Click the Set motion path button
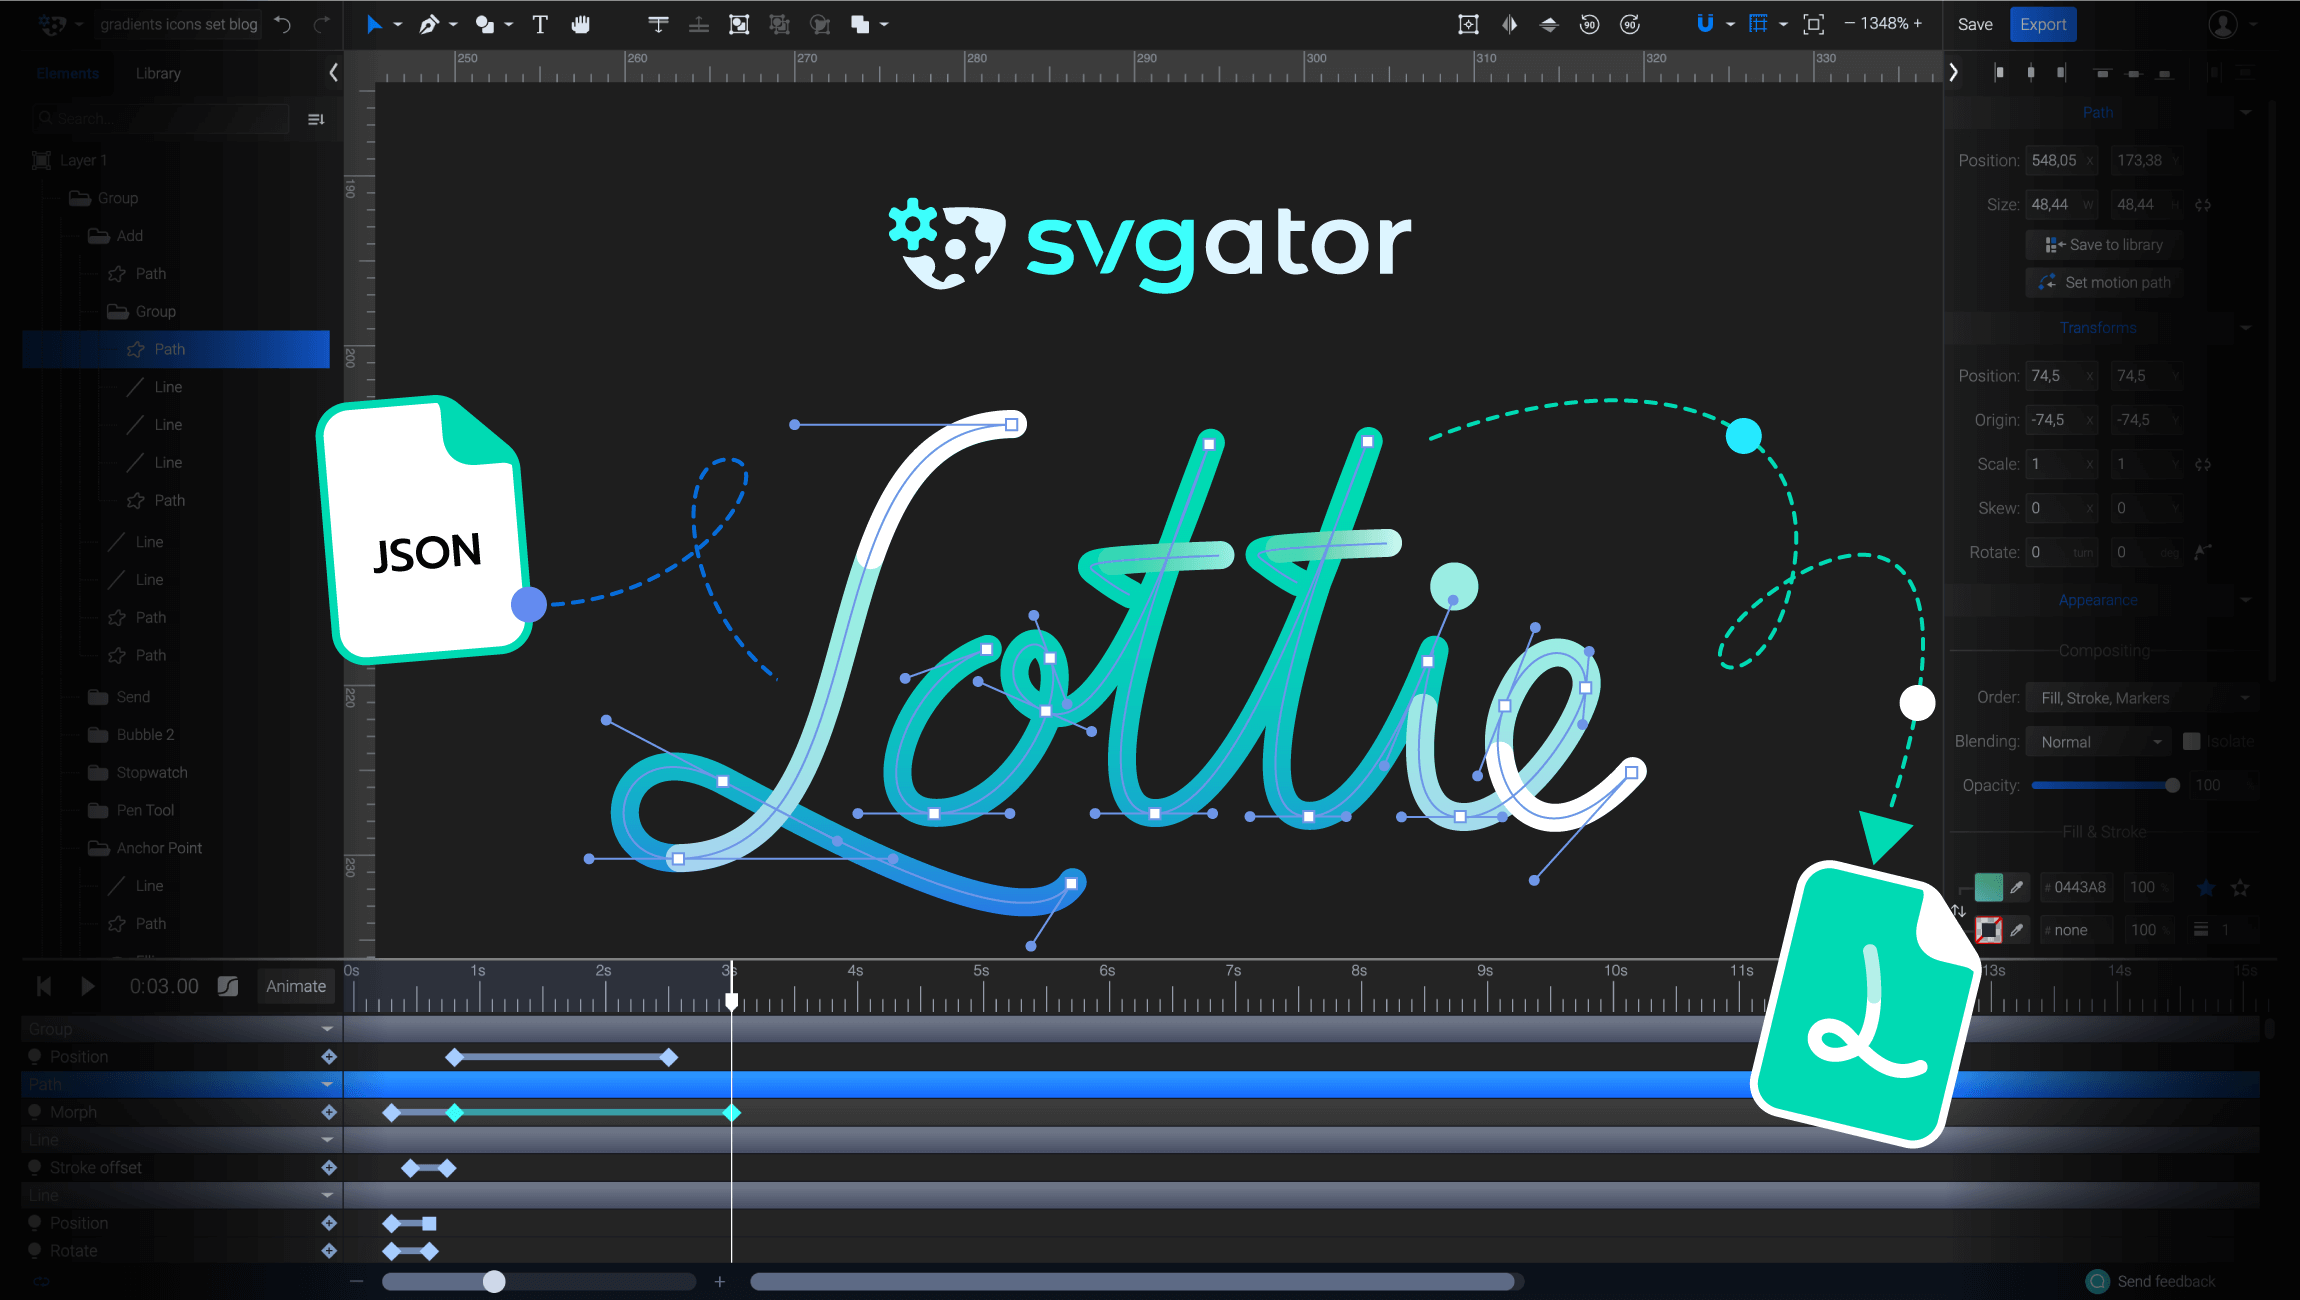 click(2104, 282)
